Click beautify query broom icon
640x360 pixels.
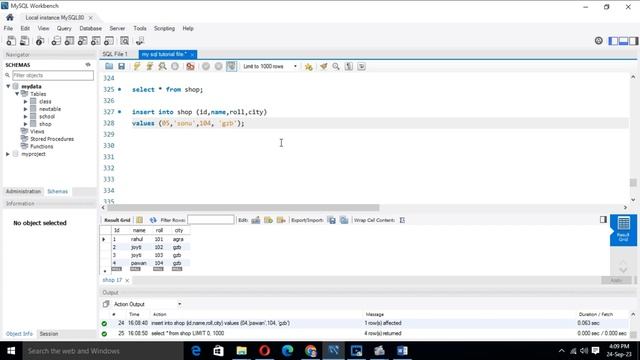tap(324, 66)
